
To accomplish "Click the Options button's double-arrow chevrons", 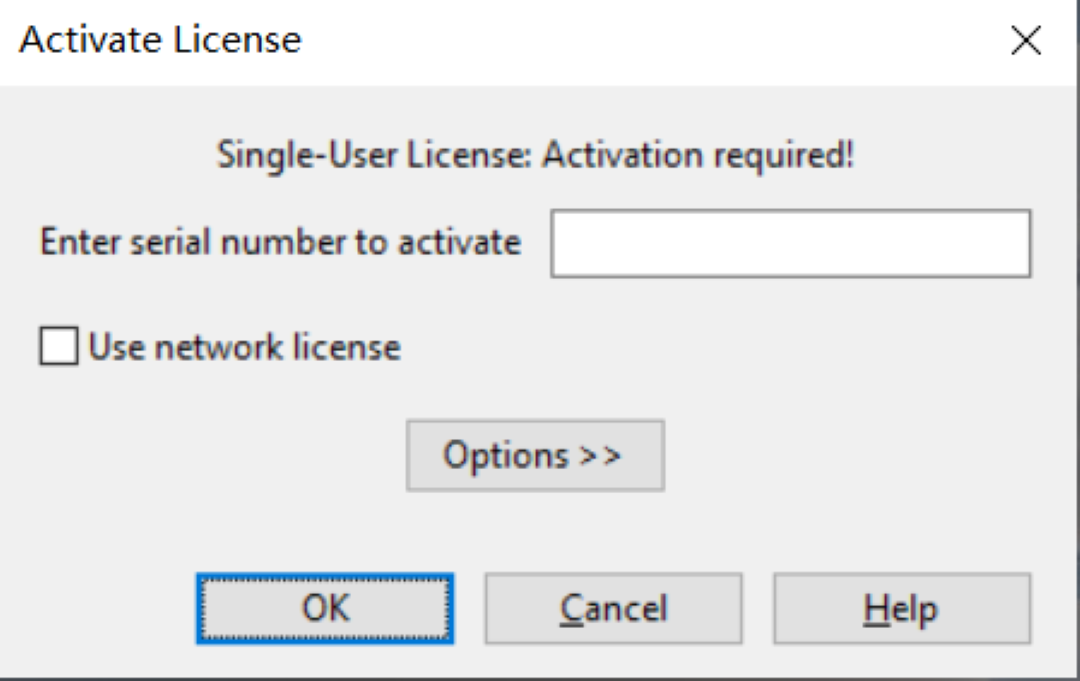I will click(x=600, y=457).
